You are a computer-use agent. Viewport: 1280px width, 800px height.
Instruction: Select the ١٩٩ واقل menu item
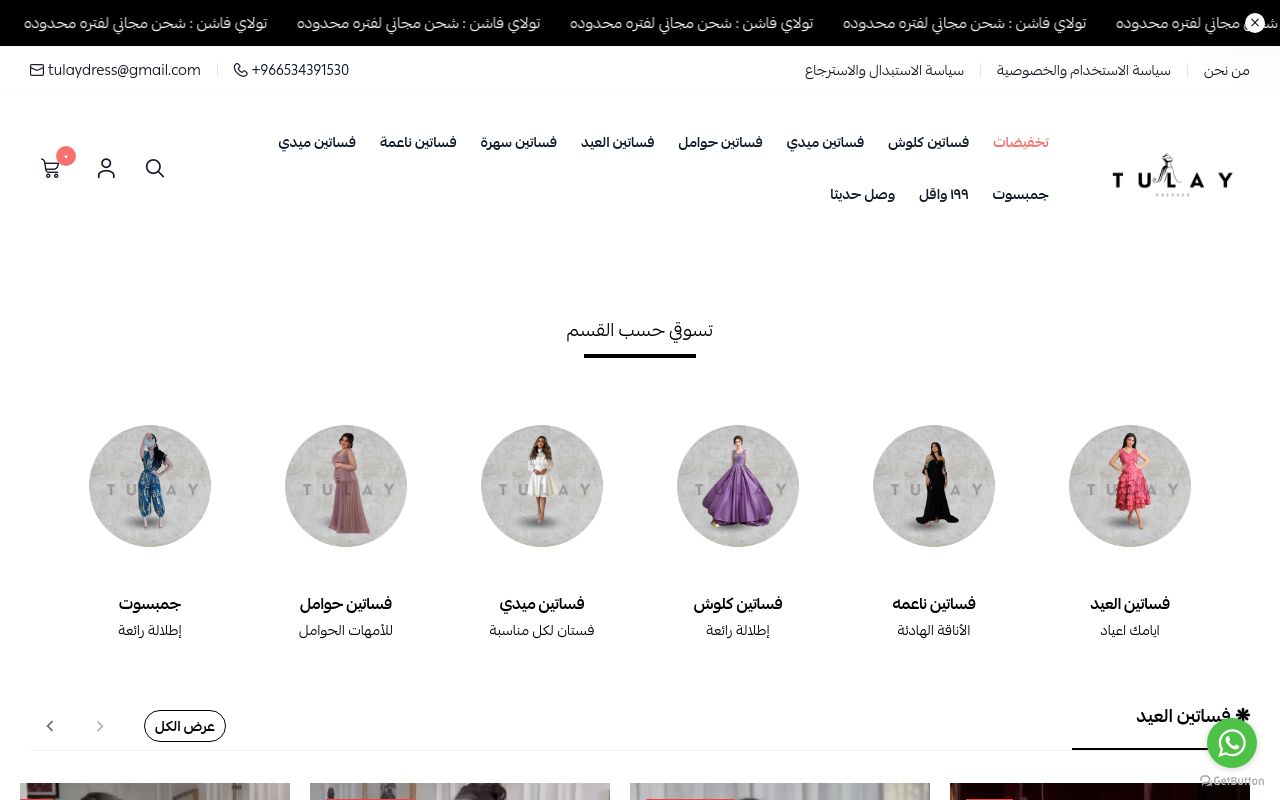coord(943,194)
